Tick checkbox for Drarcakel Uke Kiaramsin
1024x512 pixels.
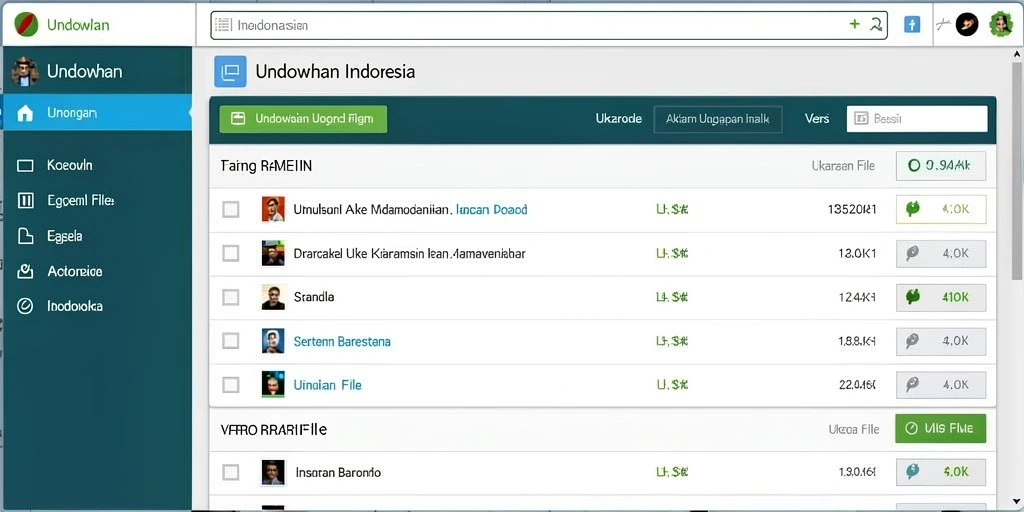[x=231, y=253]
